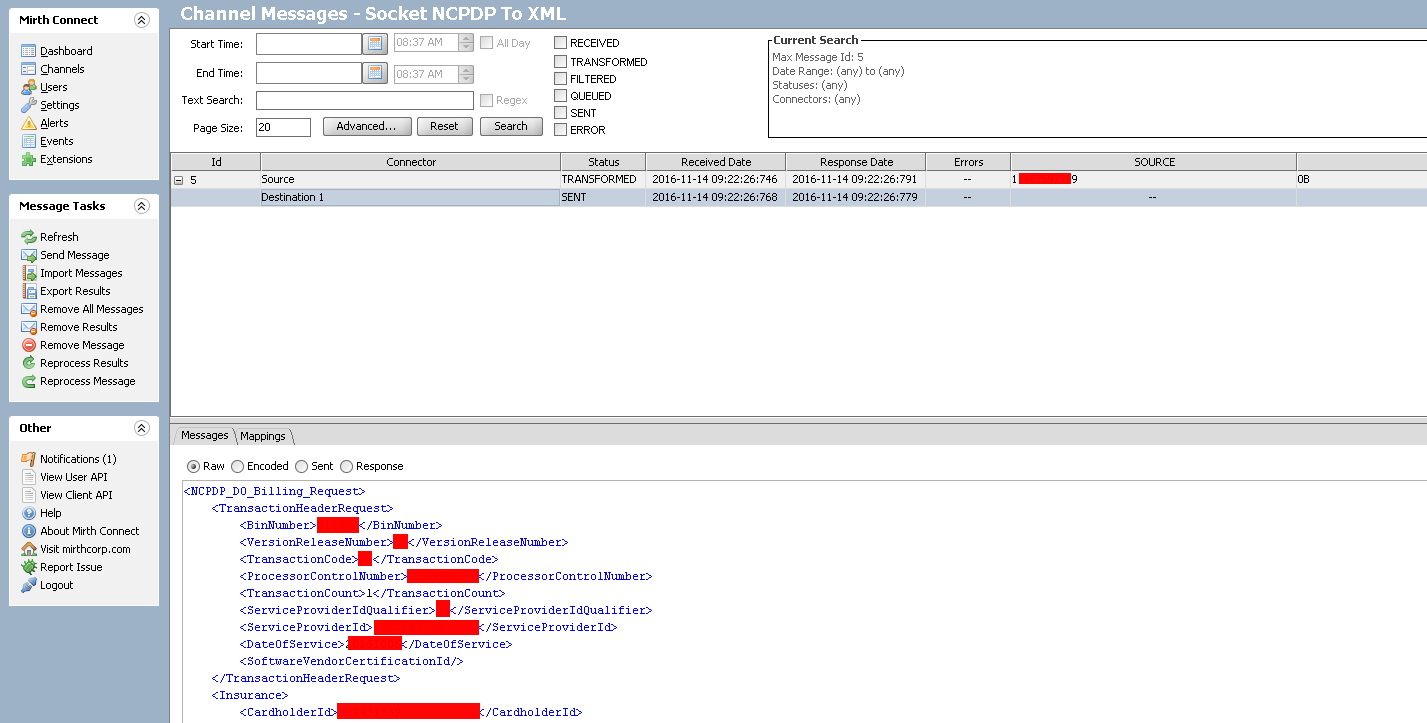Screen dimensions: 1427x723
Task: Click the Import Messages icon
Action: point(29,273)
